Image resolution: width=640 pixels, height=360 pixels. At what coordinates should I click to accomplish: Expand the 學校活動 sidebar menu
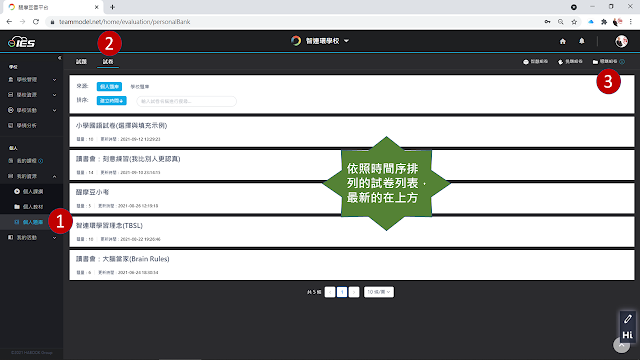[31, 110]
